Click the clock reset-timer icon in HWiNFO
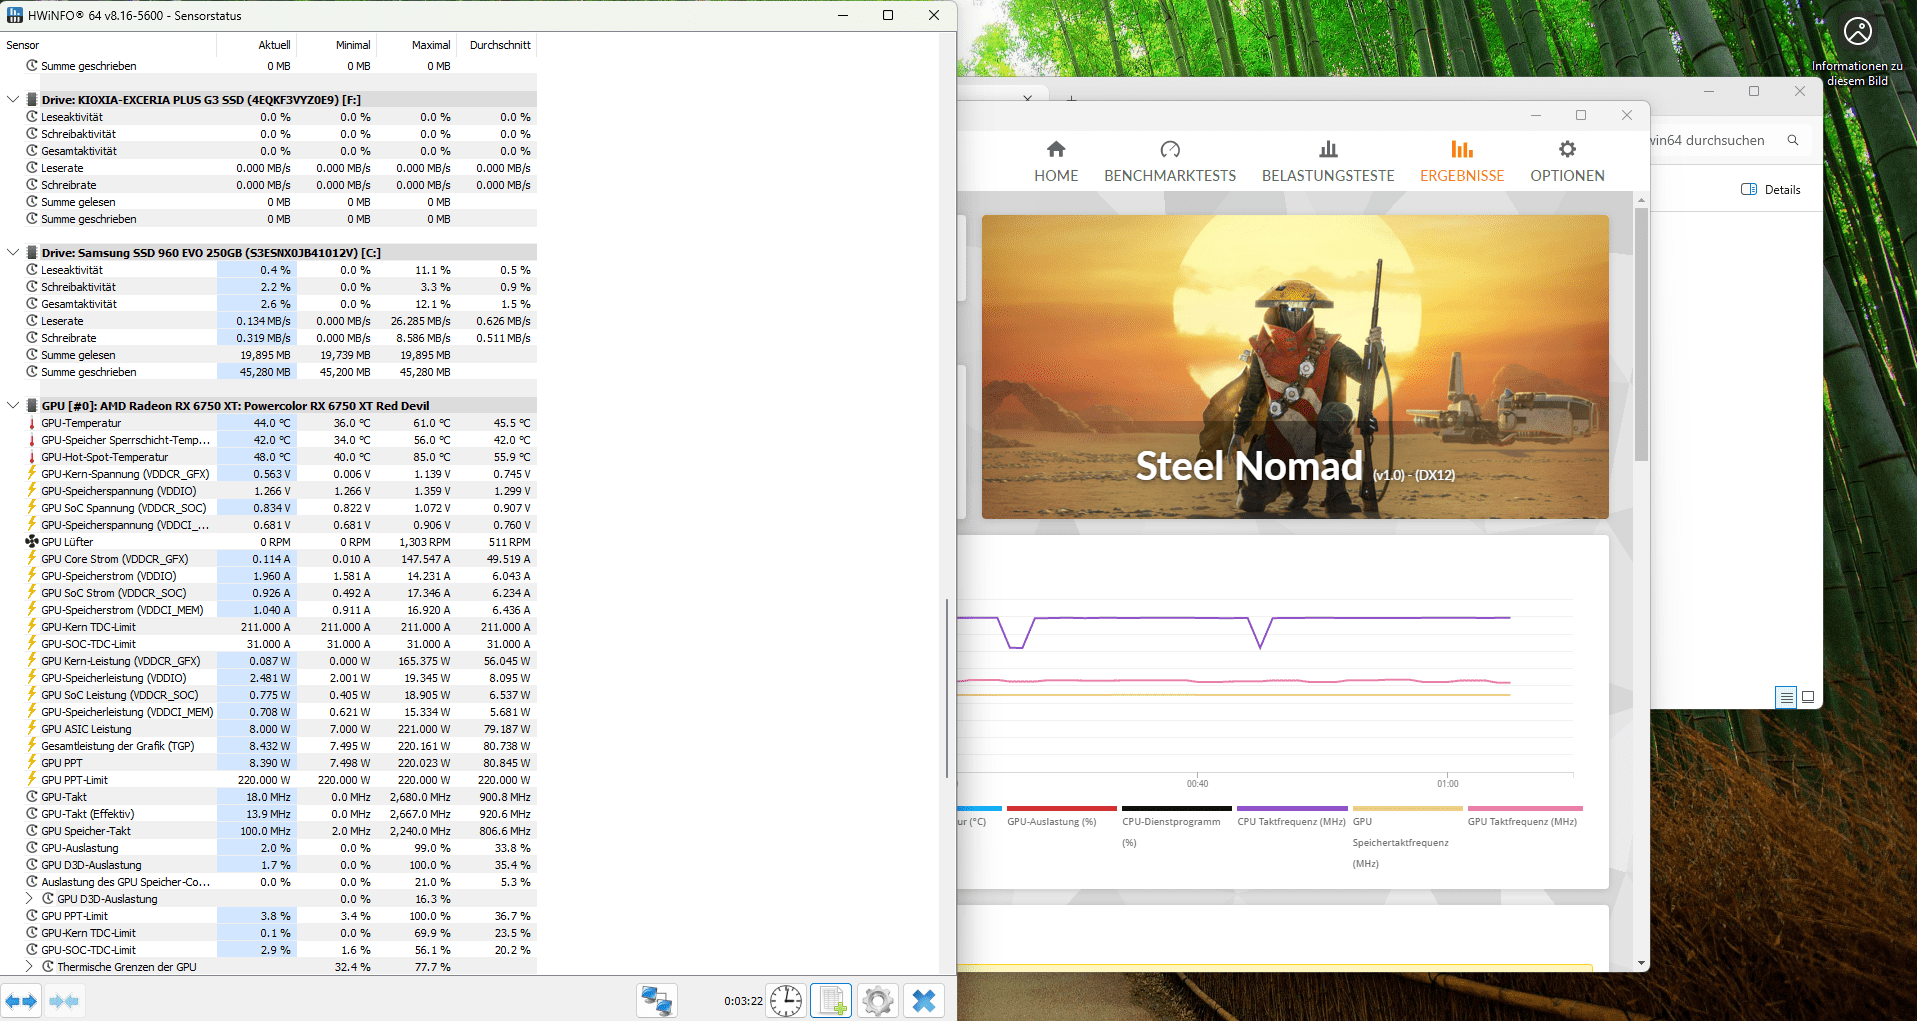 pos(786,1000)
